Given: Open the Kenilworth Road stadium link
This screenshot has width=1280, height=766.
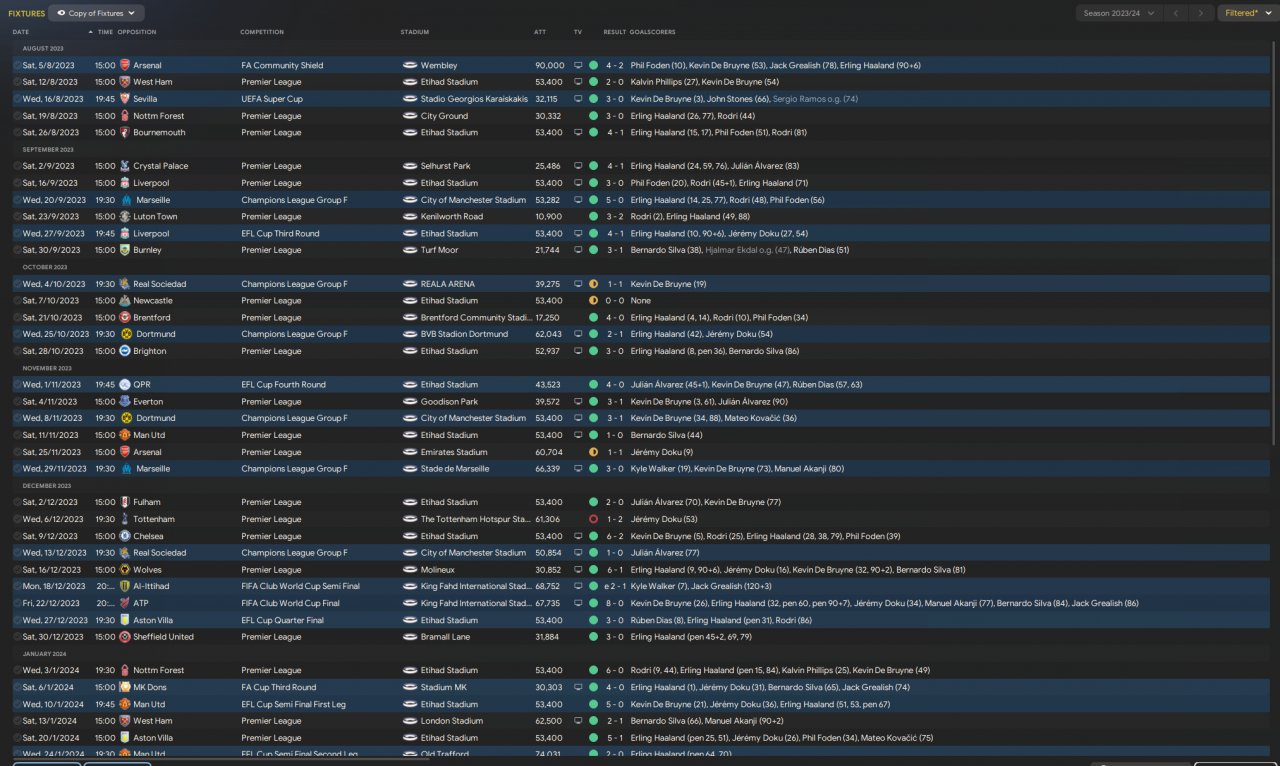Looking at the screenshot, I should (452, 216).
